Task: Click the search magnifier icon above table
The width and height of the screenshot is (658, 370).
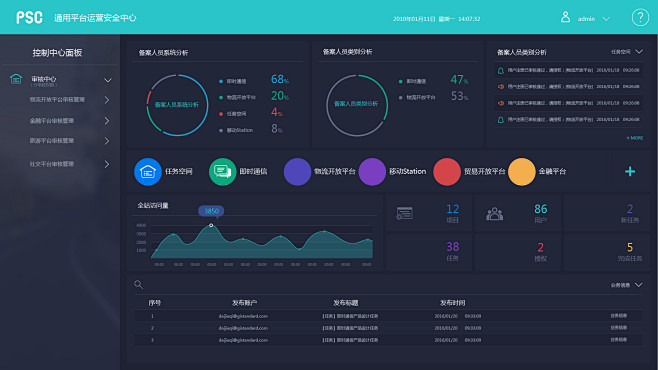Action: (x=138, y=285)
